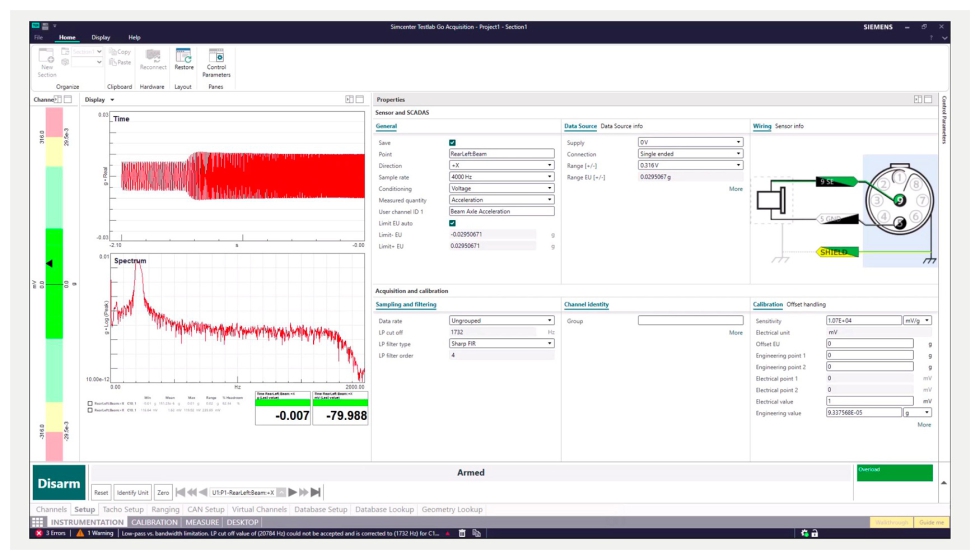
Task: Click the Guide me button
Action: tap(931, 522)
